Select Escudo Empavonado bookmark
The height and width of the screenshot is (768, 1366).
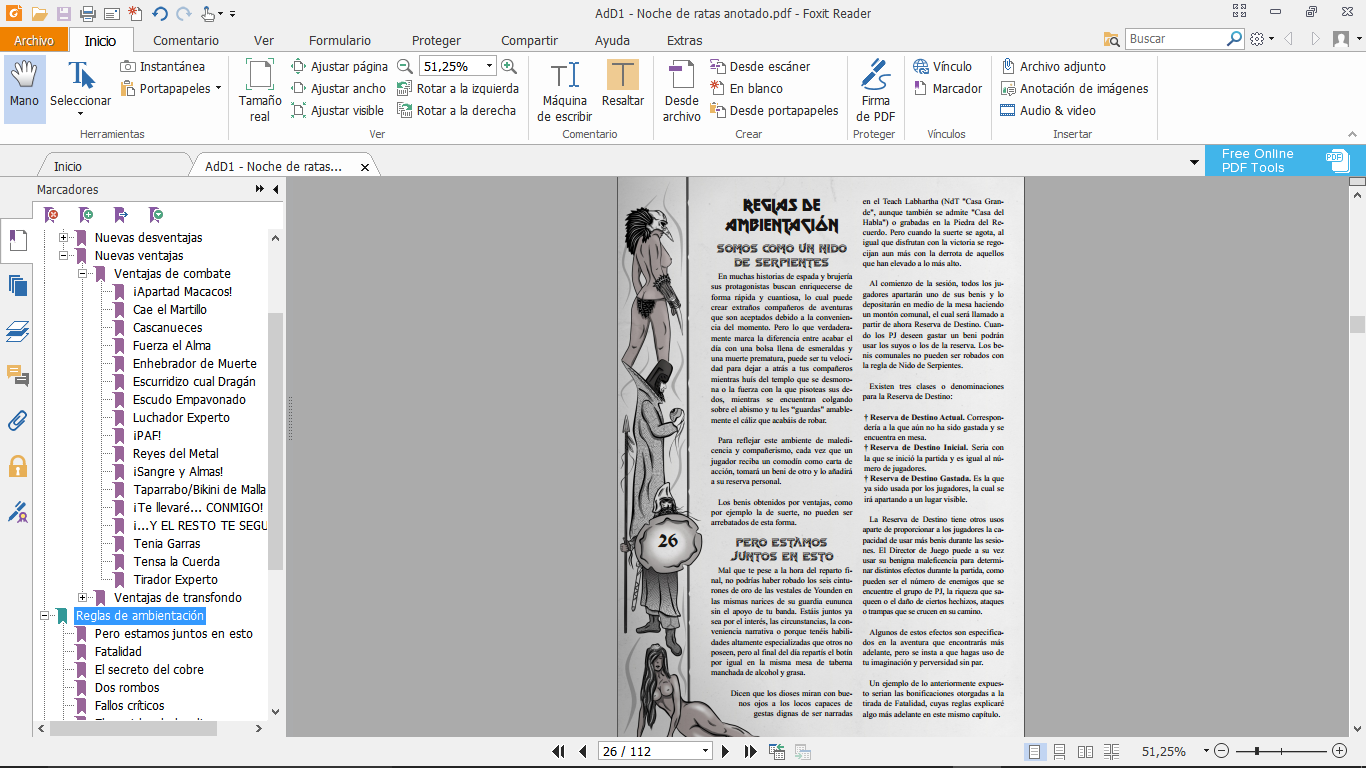tap(189, 400)
